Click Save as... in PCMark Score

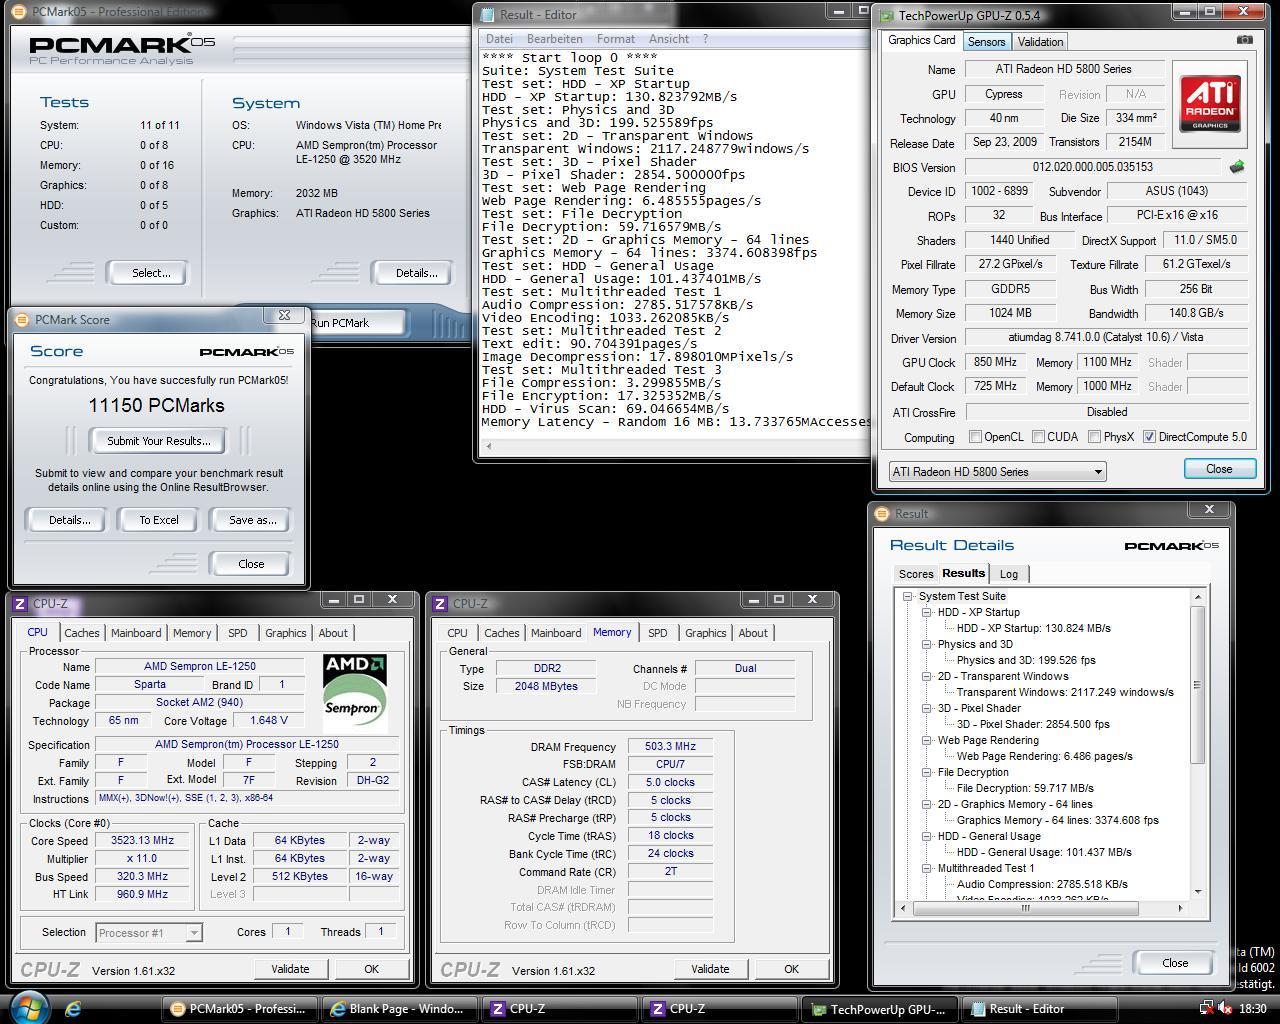coord(252,520)
